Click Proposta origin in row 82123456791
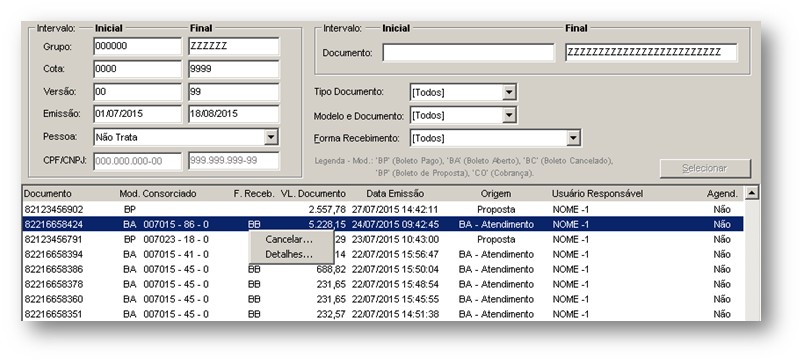The height and width of the screenshot is (363, 803). click(x=496, y=239)
